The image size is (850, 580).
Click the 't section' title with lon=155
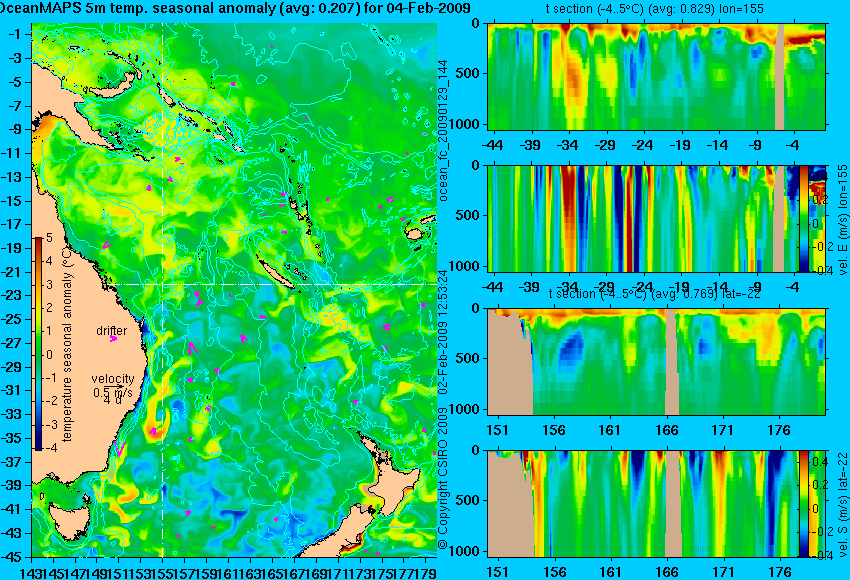pyautogui.click(x=655, y=9)
